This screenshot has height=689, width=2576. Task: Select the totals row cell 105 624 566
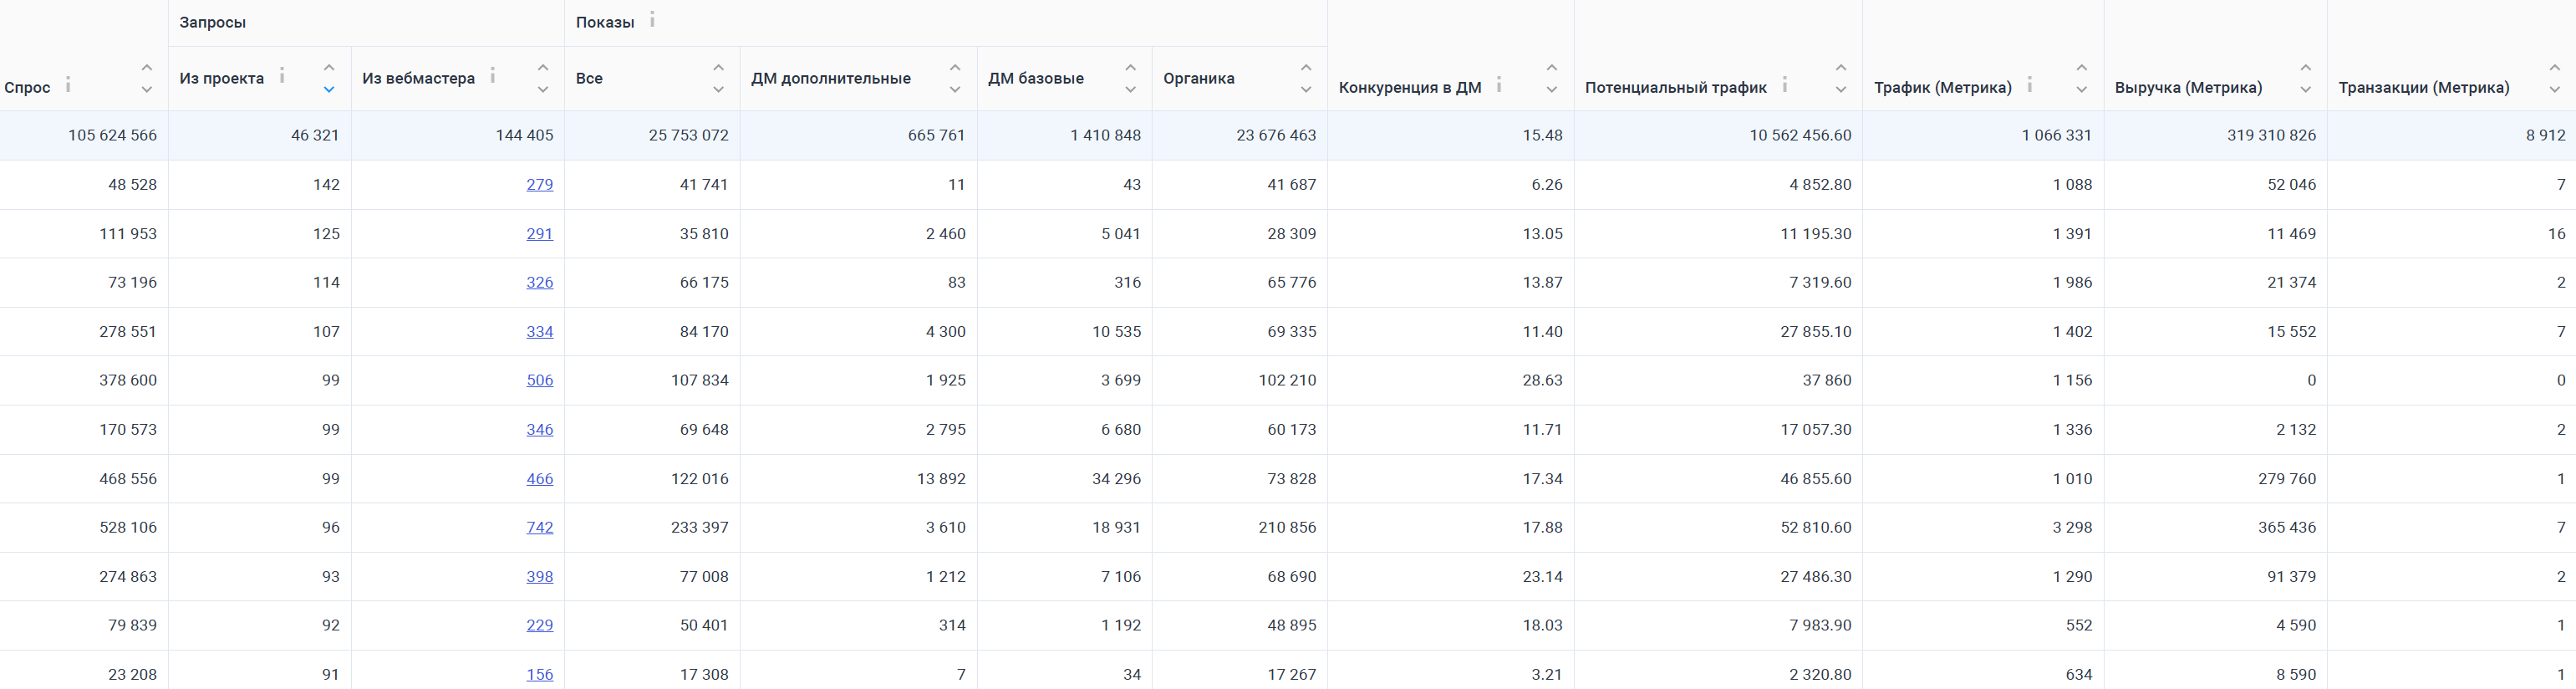pyautogui.click(x=112, y=135)
